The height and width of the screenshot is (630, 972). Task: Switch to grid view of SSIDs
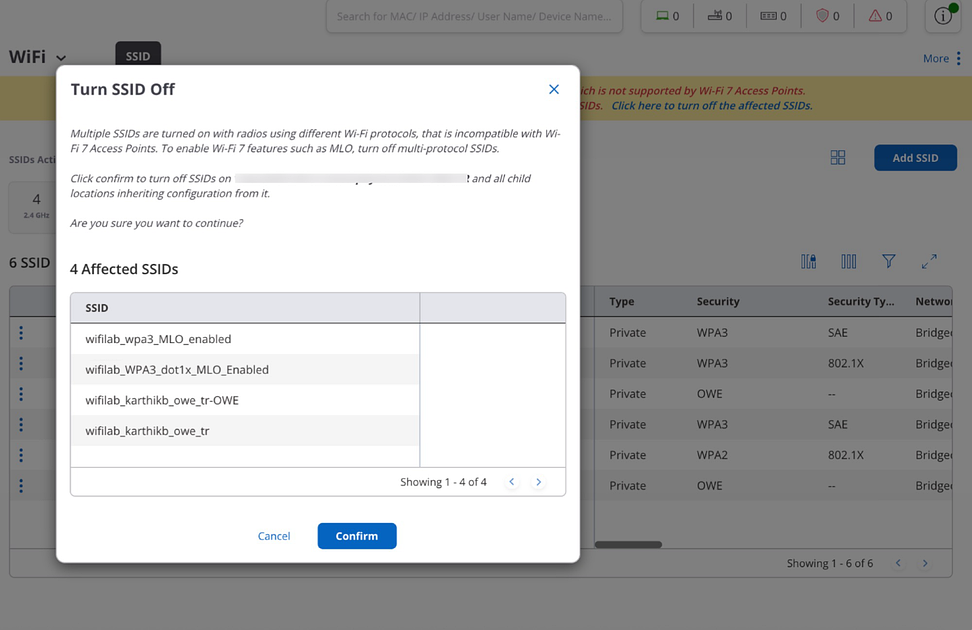pos(838,157)
